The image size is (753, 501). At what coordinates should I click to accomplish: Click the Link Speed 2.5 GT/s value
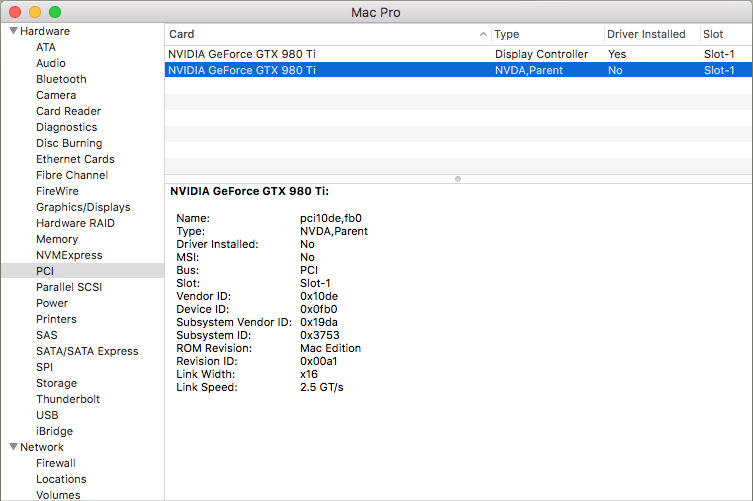click(322, 387)
